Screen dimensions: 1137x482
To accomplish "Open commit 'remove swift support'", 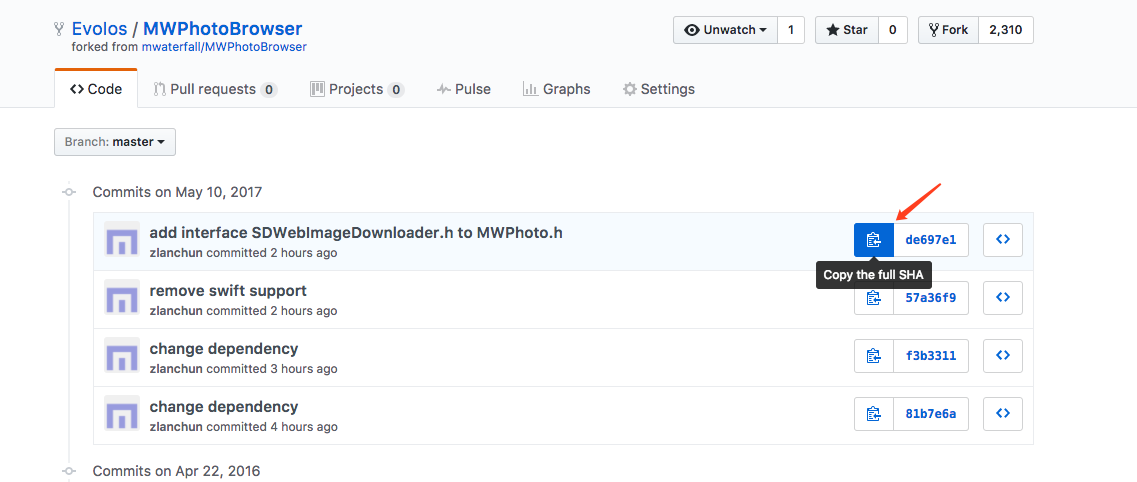I will [x=228, y=291].
